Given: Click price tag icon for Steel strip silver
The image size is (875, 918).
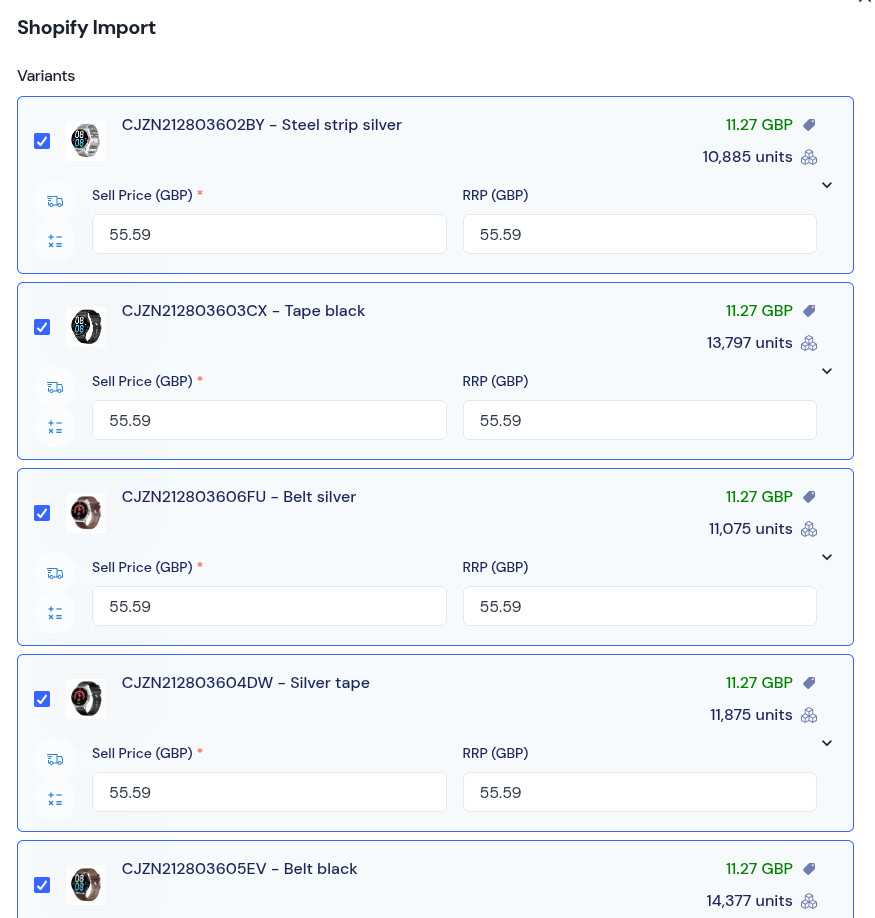Looking at the screenshot, I should (x=809, y=125).
